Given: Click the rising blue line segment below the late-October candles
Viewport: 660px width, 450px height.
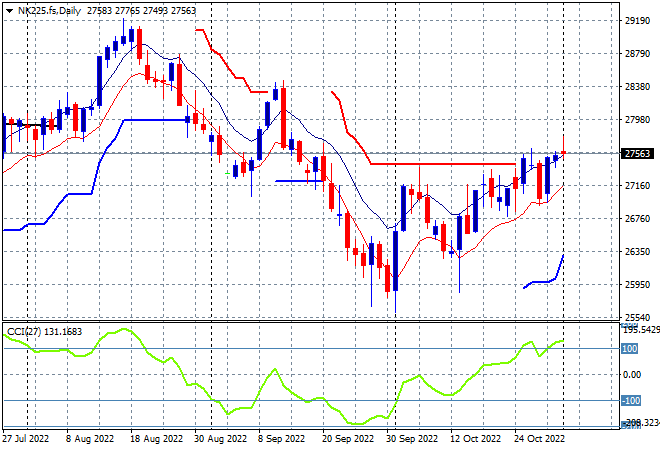Looking at the screenshot, I should pos(543,272).
